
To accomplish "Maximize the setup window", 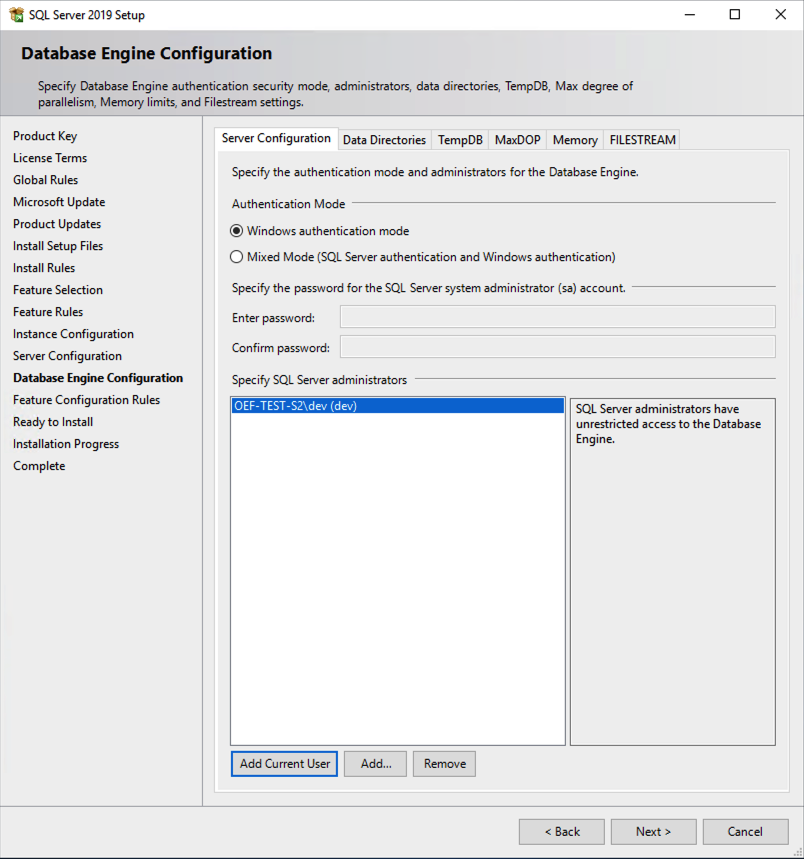I will pos(735,15).
